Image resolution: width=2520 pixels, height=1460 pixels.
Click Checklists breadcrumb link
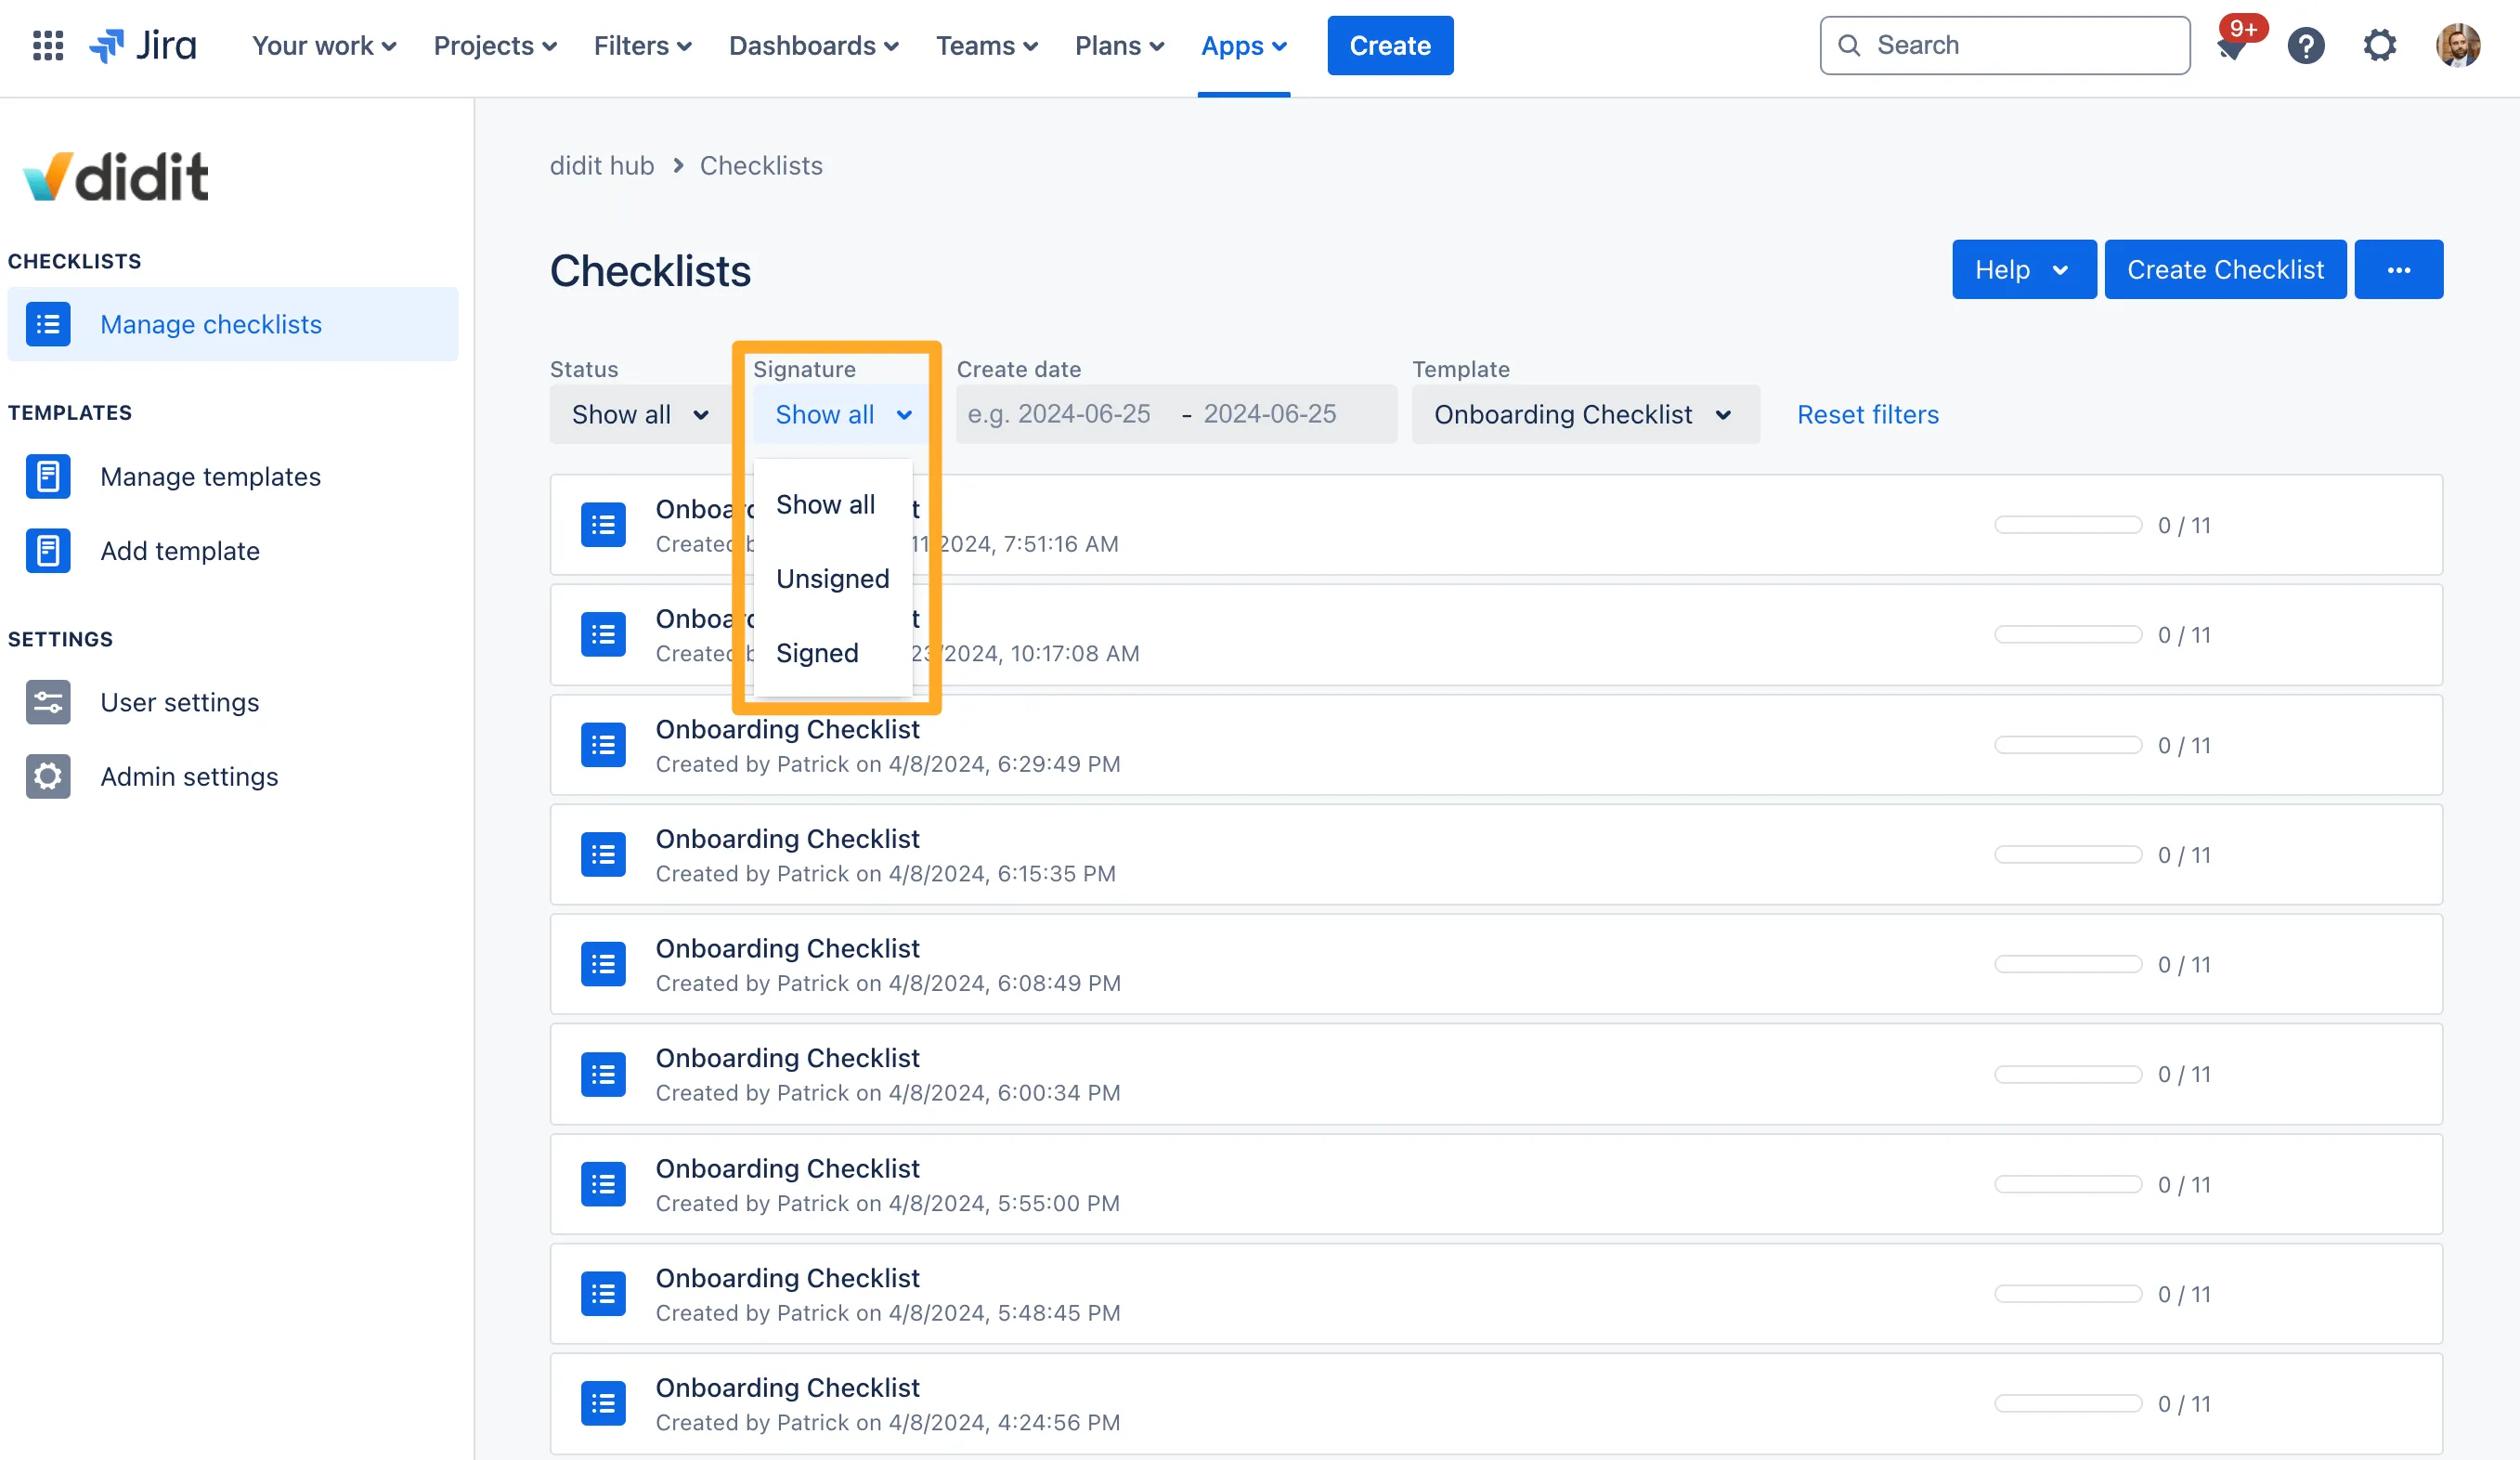pos(761,165)
